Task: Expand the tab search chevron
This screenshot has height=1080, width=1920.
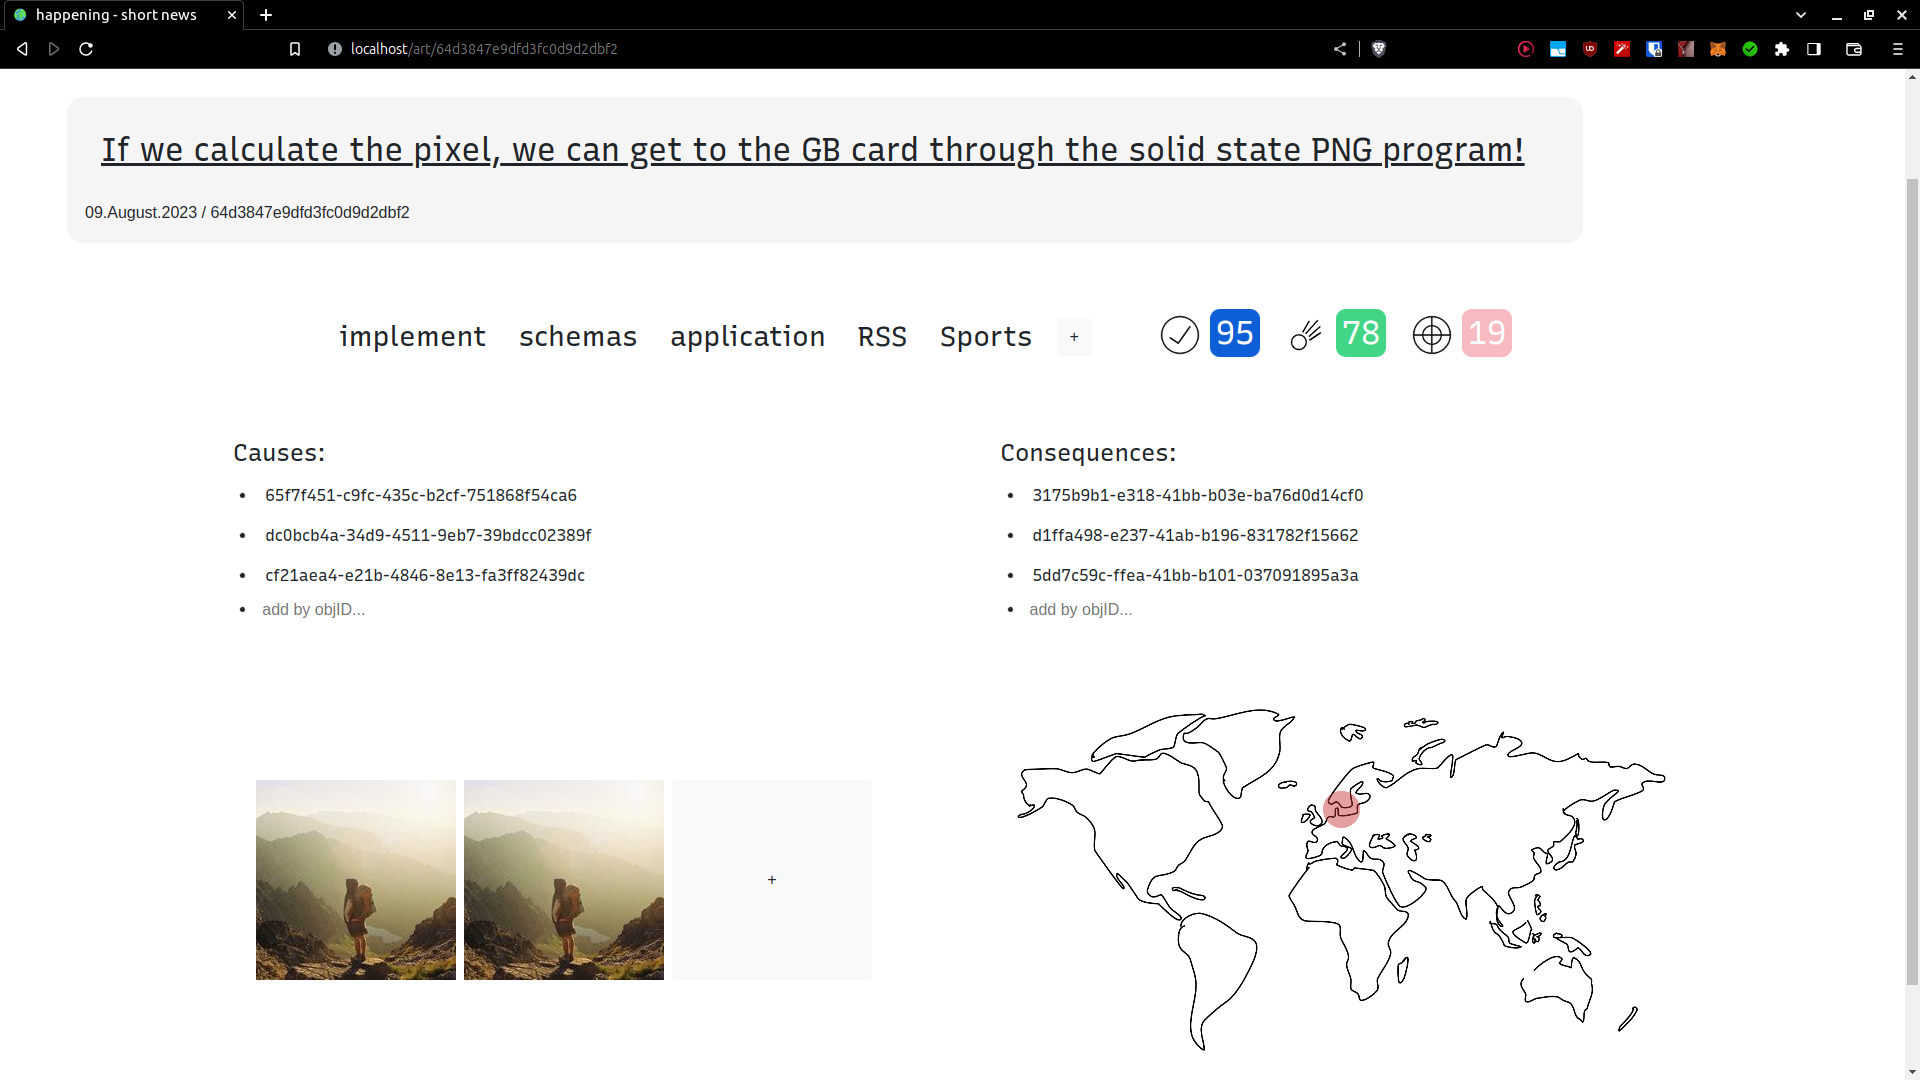Action: [x=1801, y=15]
